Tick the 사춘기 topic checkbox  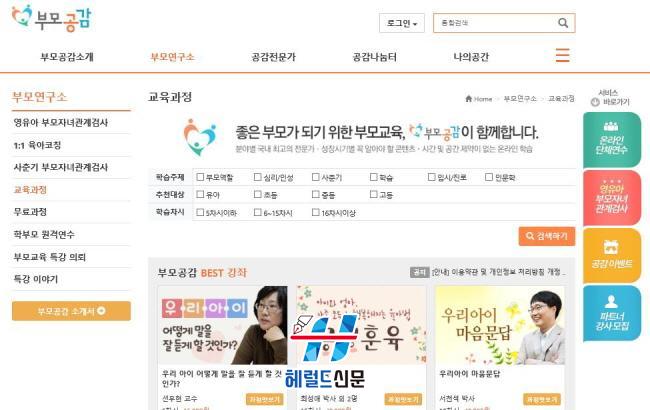[x=315, y=177]
